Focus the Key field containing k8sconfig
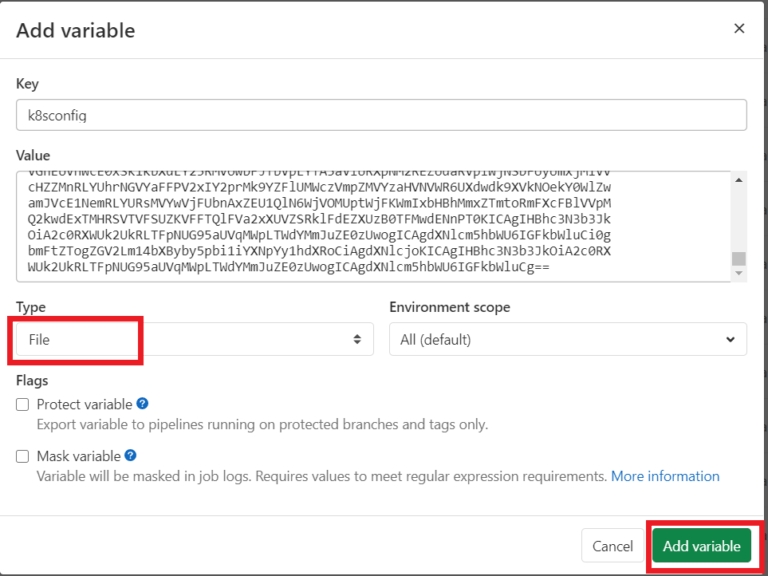The width and height of the screenshot is (768, 576). pyautogui.click(x=381, y=115)
